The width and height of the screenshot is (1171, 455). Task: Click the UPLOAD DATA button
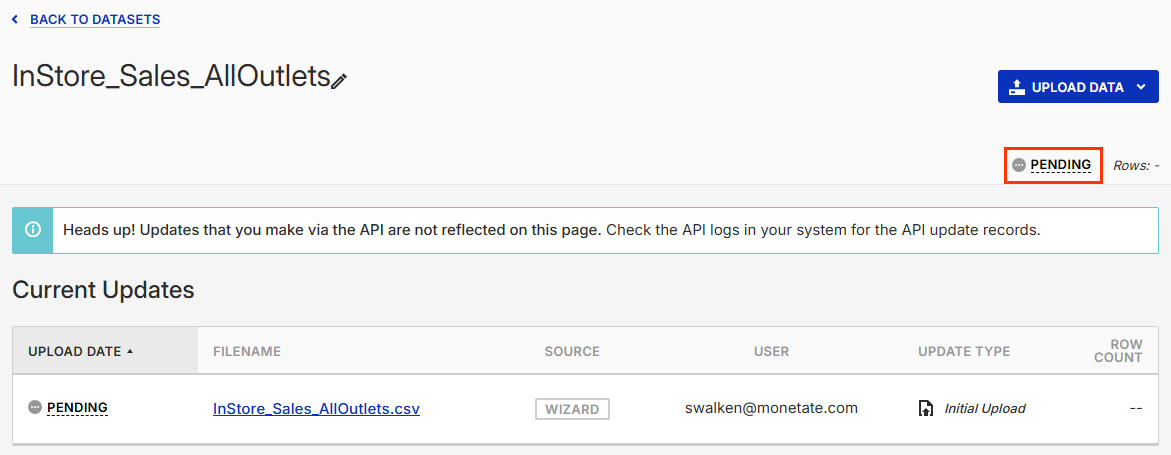[1077, 87]
